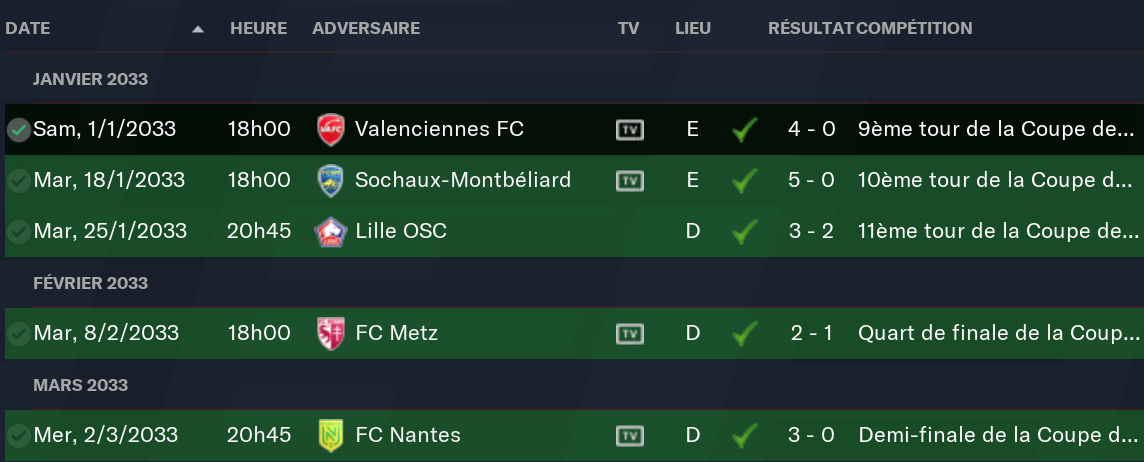Screen dimensions: 1144x462
Task: Click the Valenciennes FC club crest
Action: 330,130
